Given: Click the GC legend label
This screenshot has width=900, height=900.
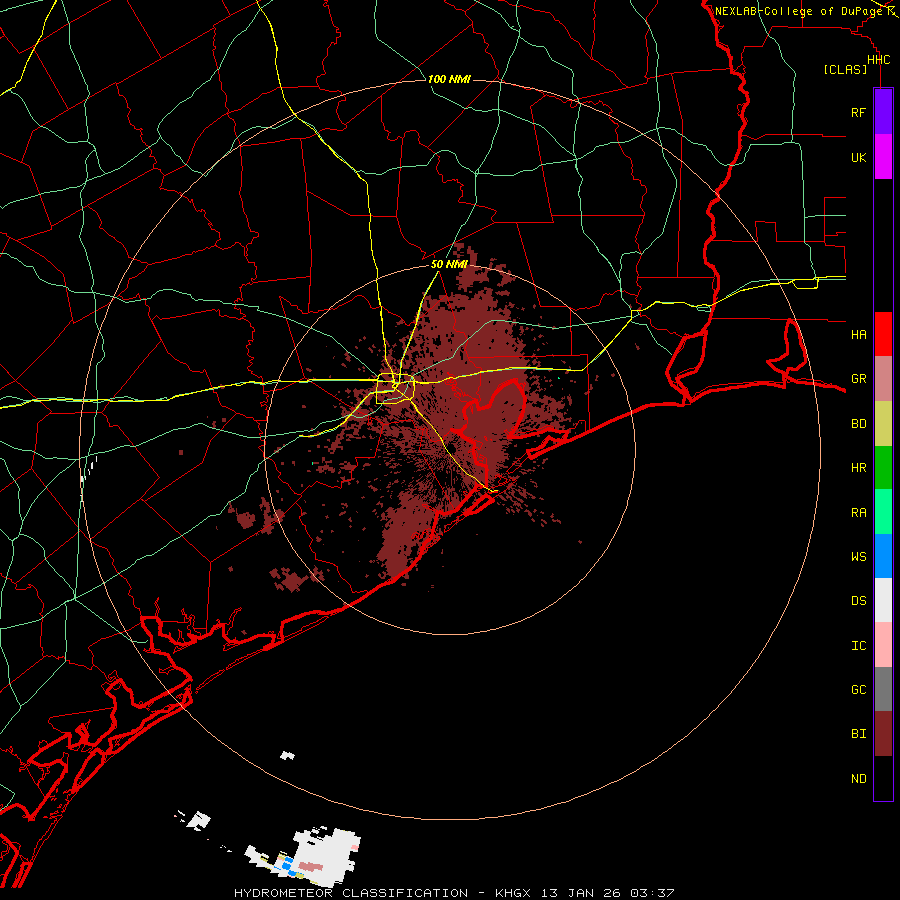Looking at the screenshot, I should (x=858, y=690).
